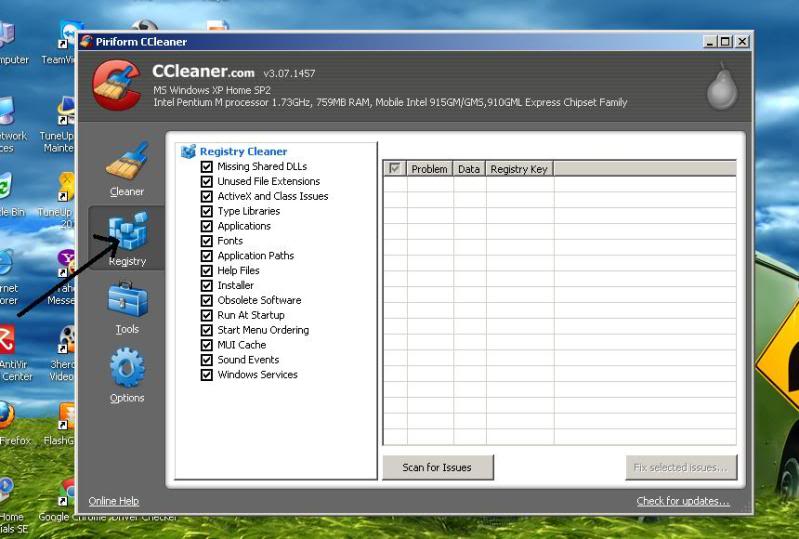Open the Options gear icon
This screenshot has height=539, width=799.
tap(127, 367)
